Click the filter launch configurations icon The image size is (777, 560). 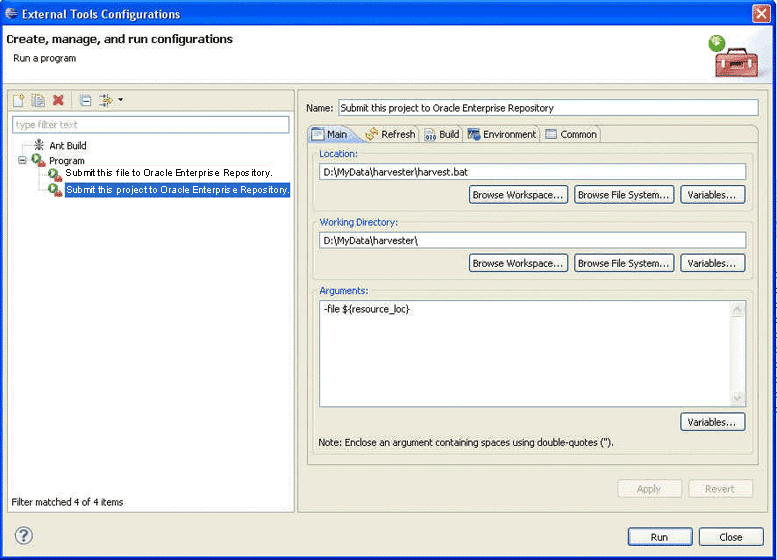(106, 101)
